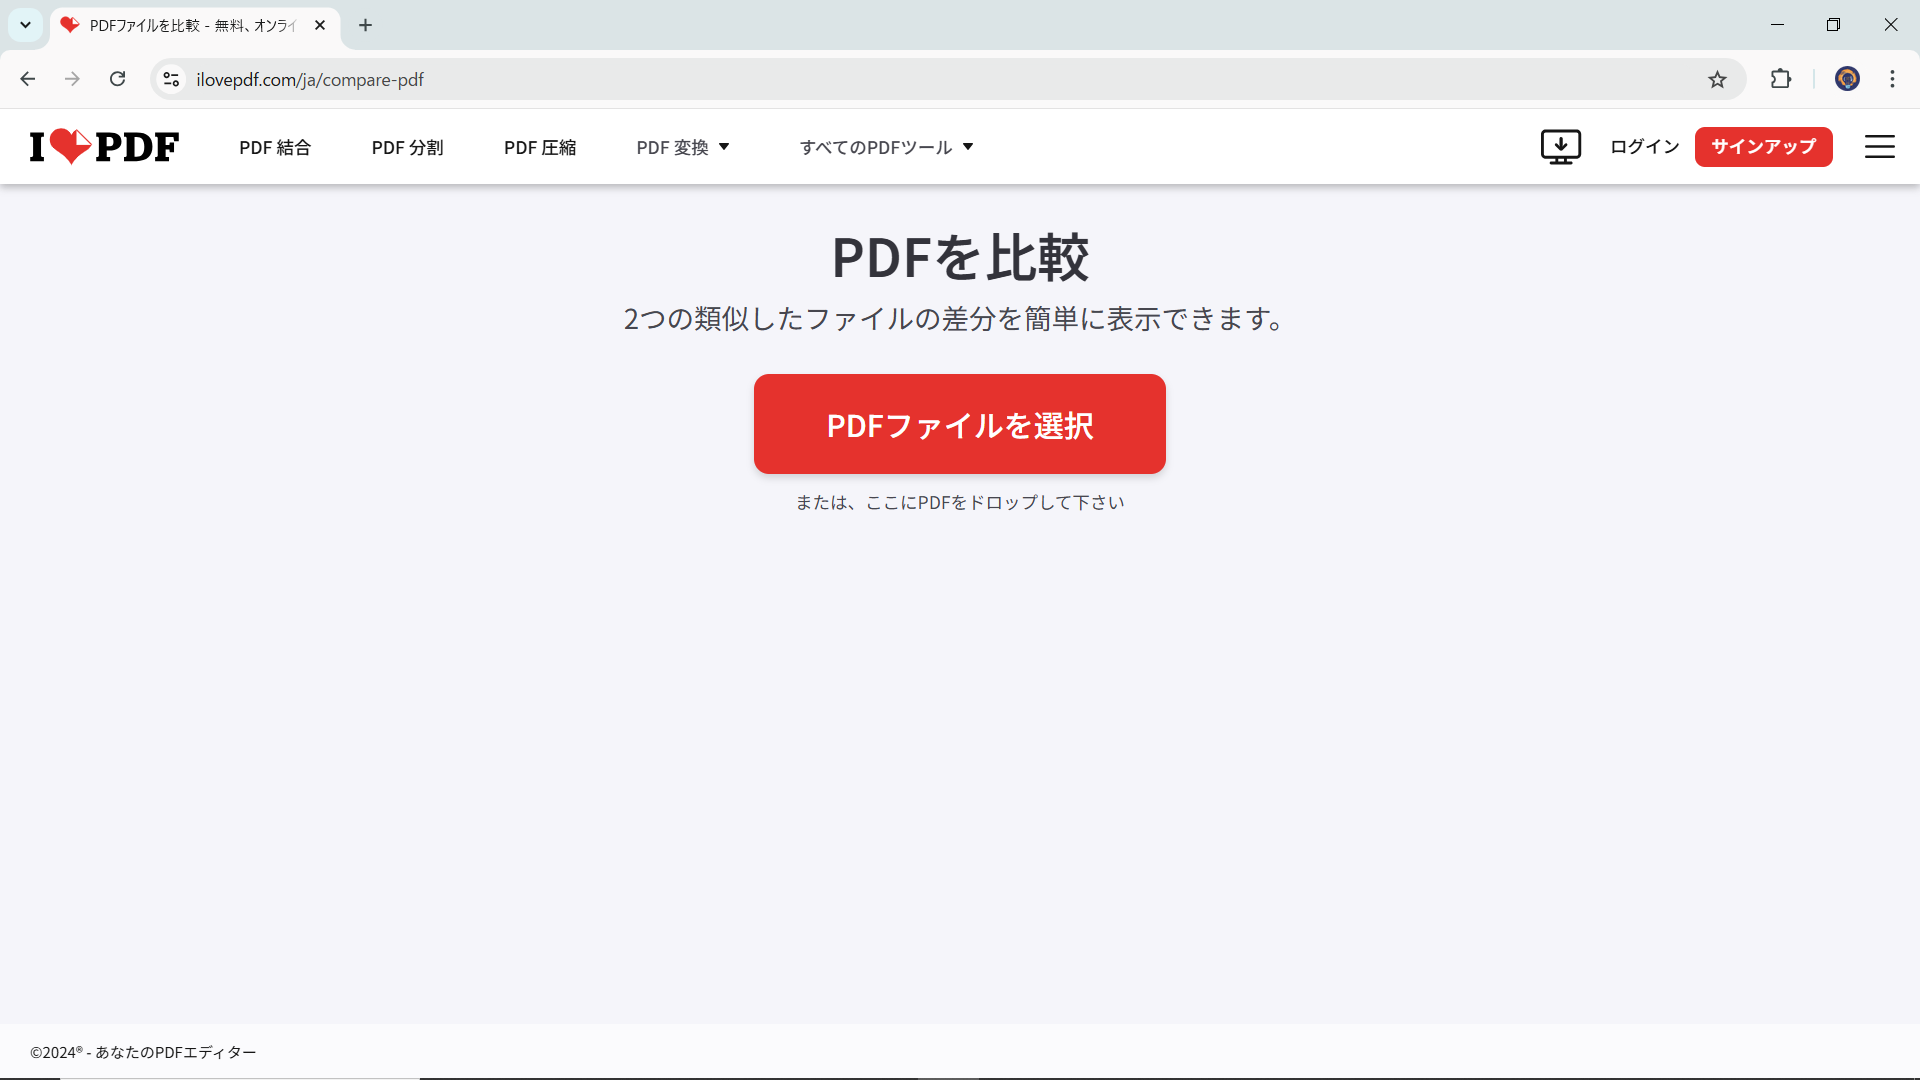Expand the PDF 変換 dropdown
Screen dimensions: 1920x1080
pyautogui.click(x=683, y=147)
